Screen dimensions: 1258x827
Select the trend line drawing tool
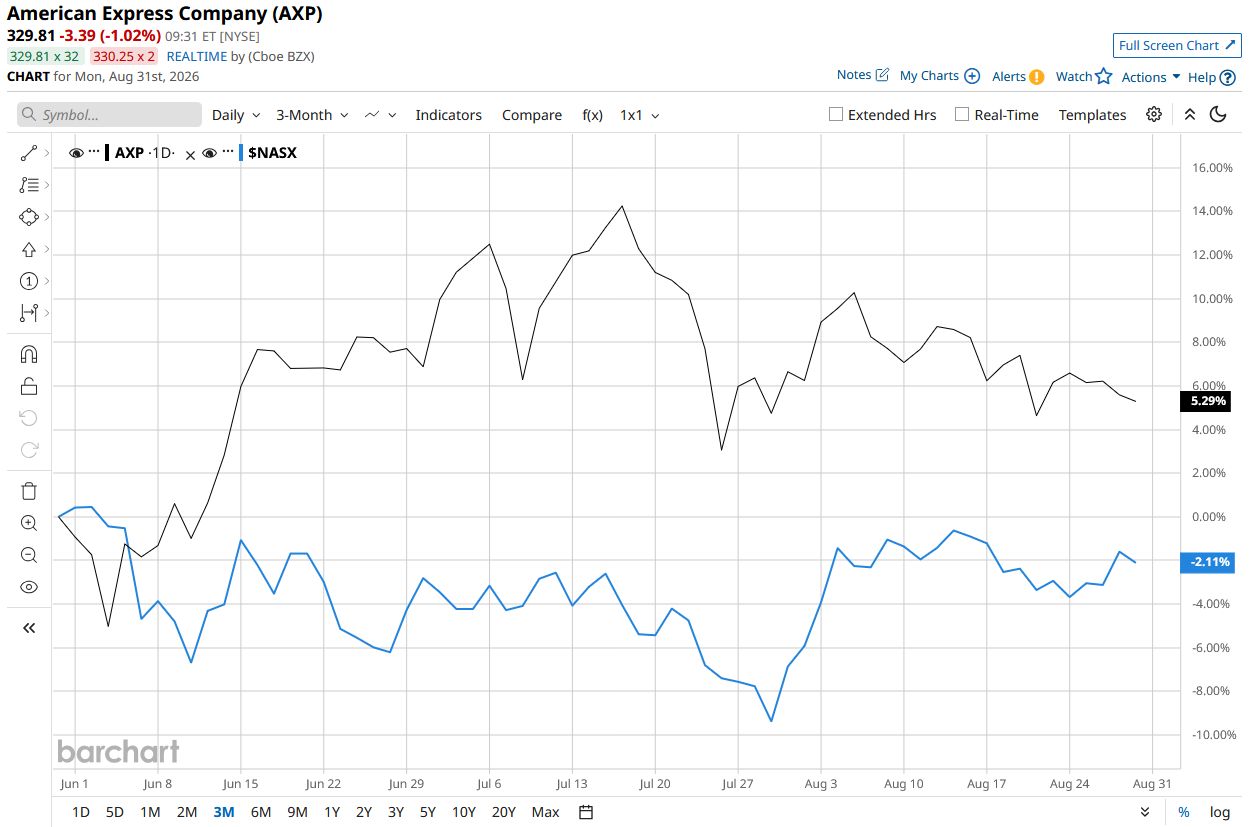click(29, 153)
